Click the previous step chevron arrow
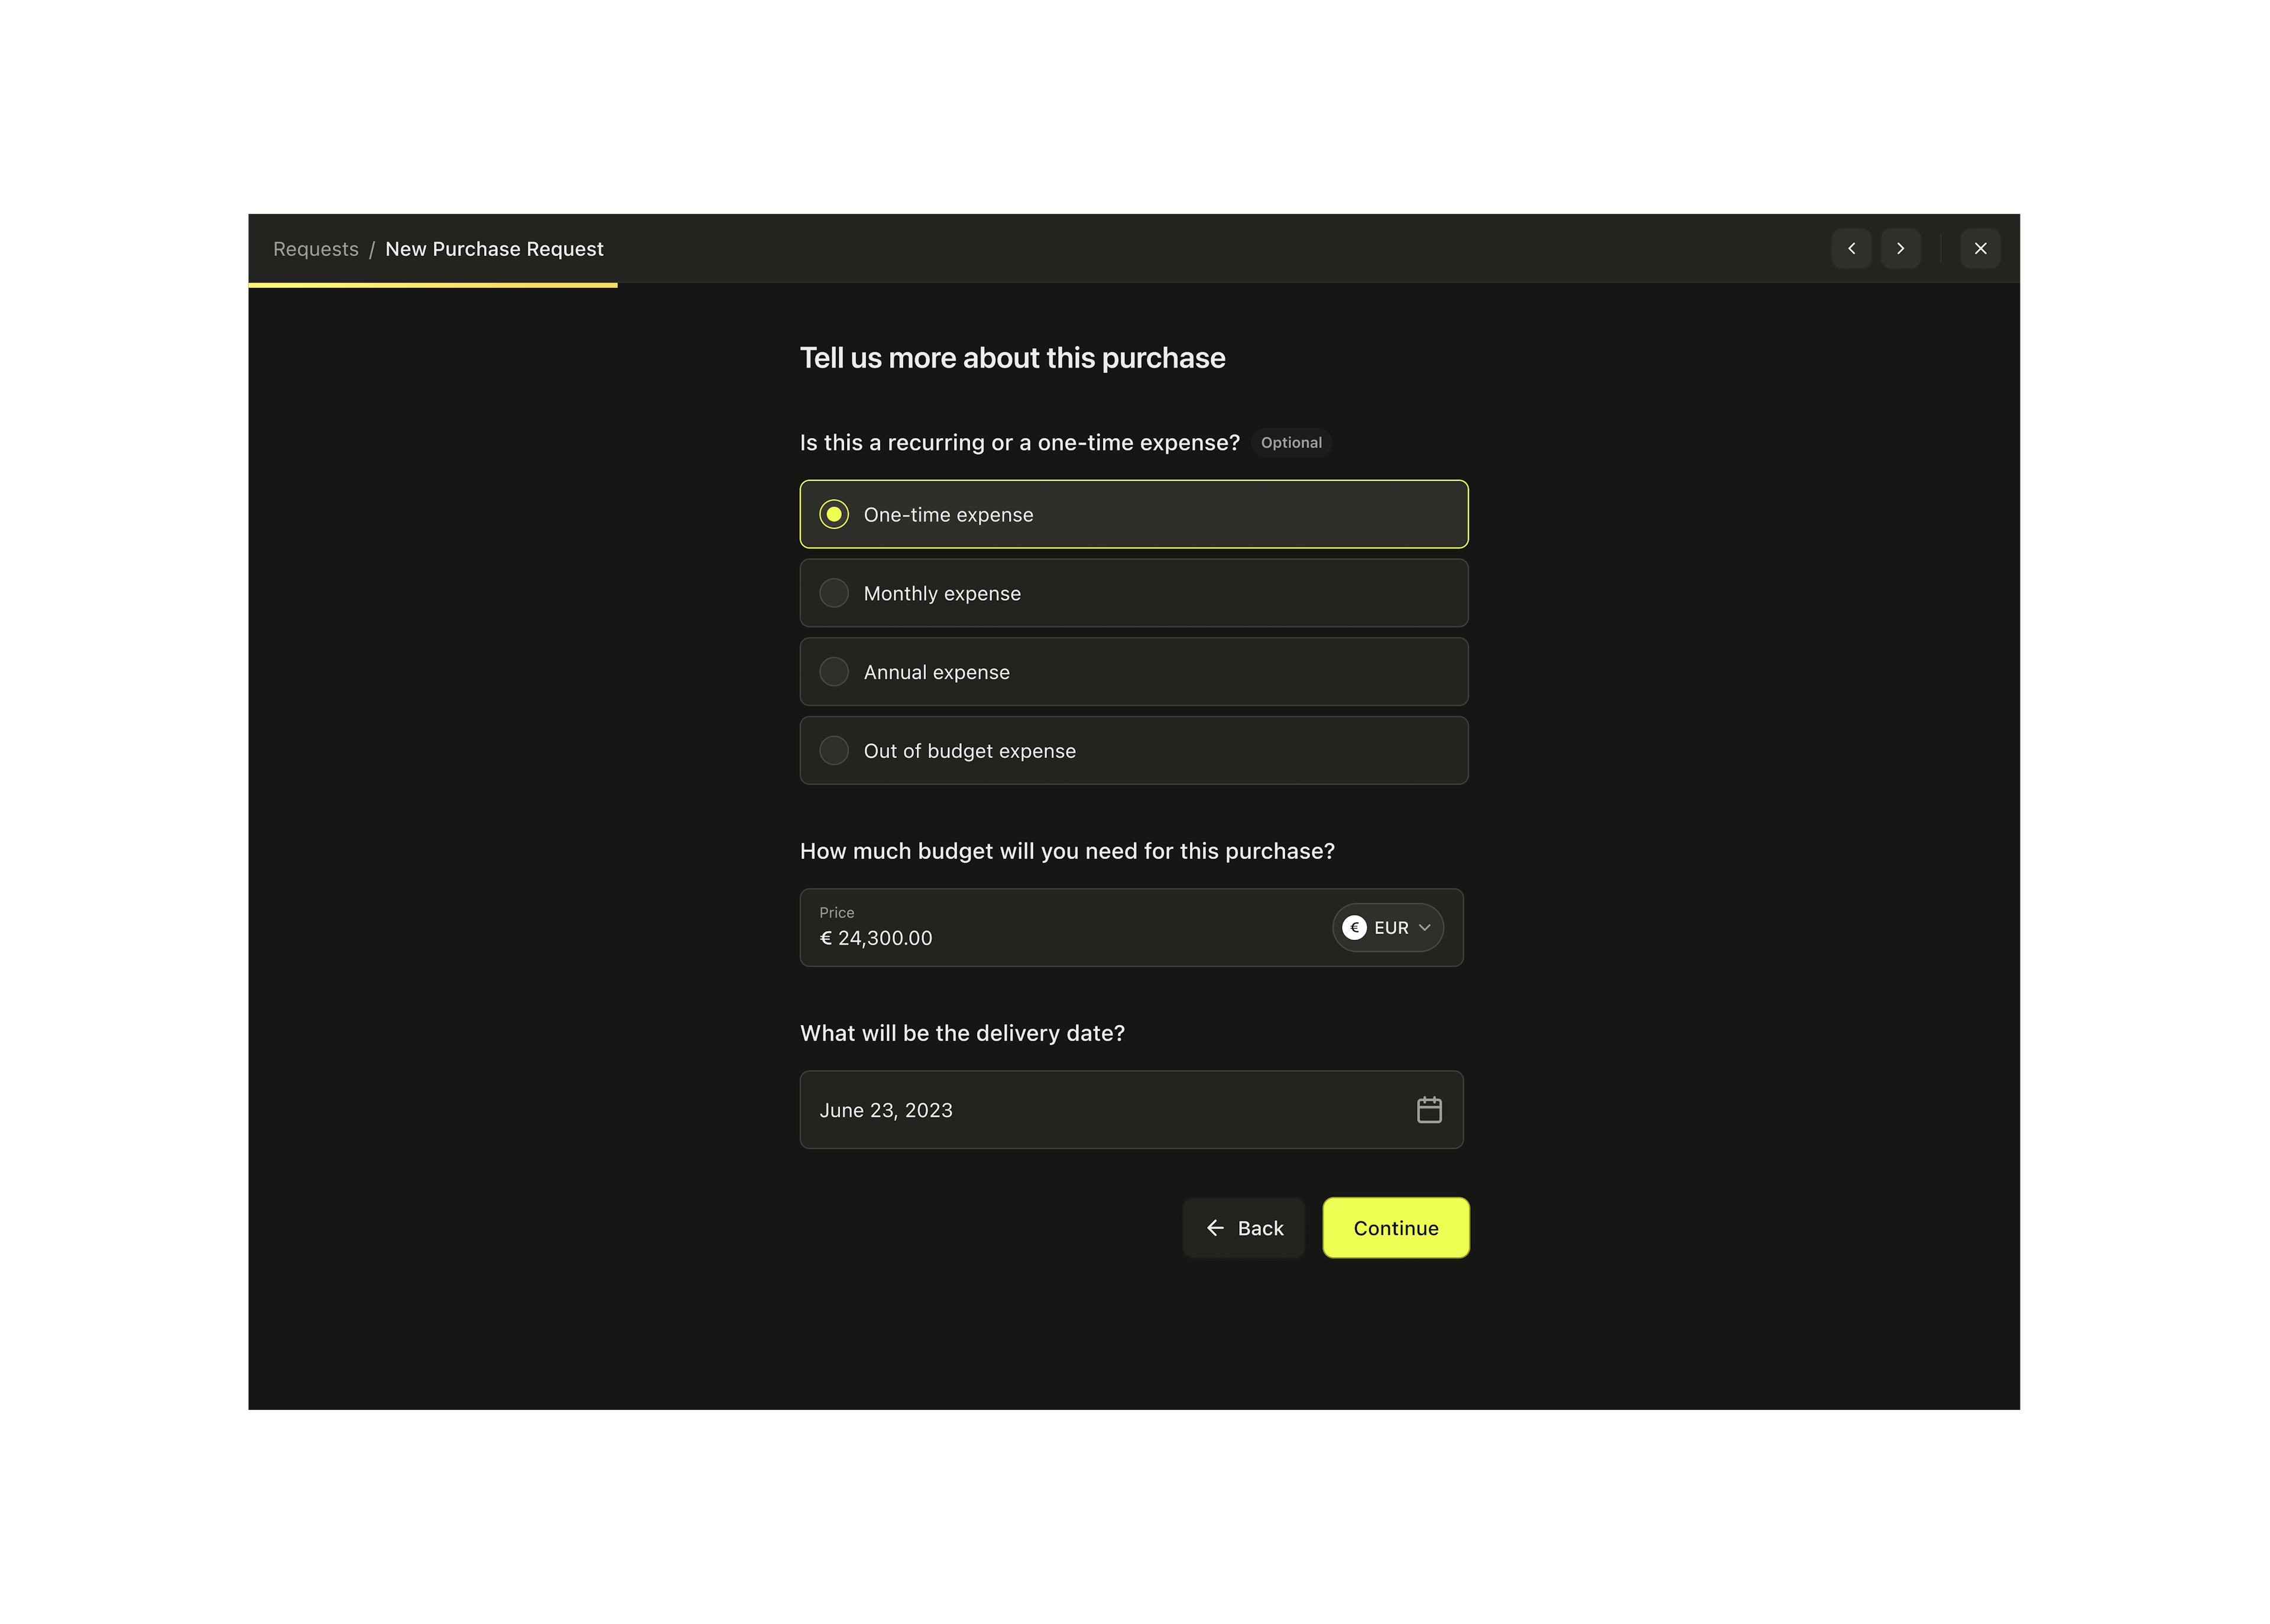 point(1851,248)
